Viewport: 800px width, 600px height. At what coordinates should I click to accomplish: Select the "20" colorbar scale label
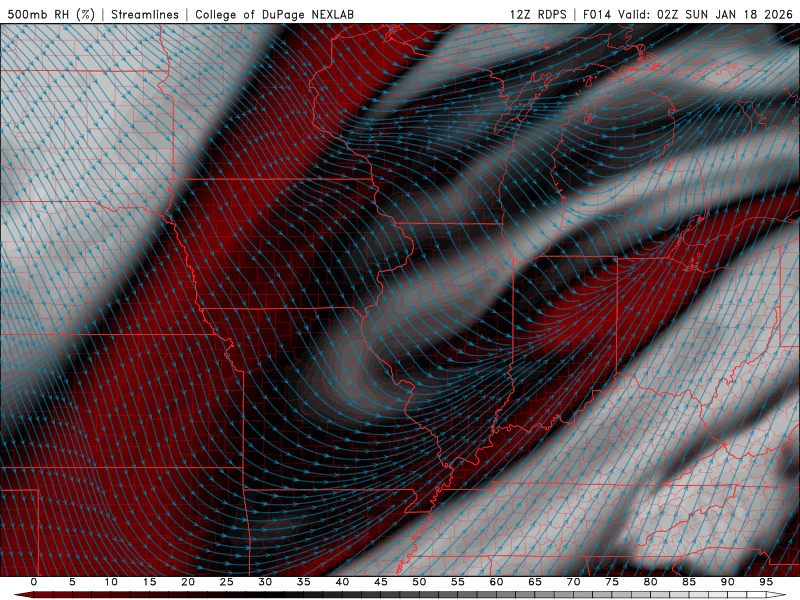tap(188, 582)
